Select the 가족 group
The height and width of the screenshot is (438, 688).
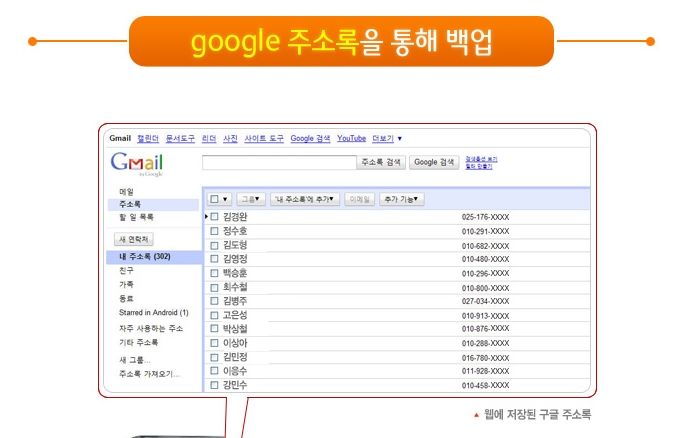[126, 284]
